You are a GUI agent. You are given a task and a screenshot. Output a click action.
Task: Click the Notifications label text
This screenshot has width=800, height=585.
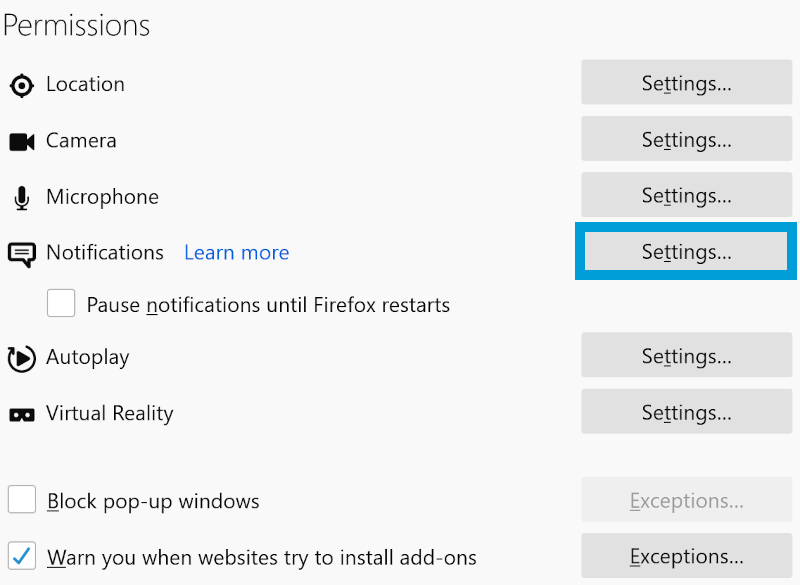click(x=105, y=253)
